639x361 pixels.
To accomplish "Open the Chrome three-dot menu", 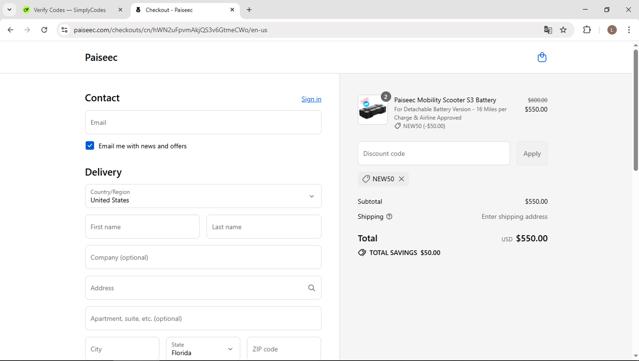I will (629, 30).
